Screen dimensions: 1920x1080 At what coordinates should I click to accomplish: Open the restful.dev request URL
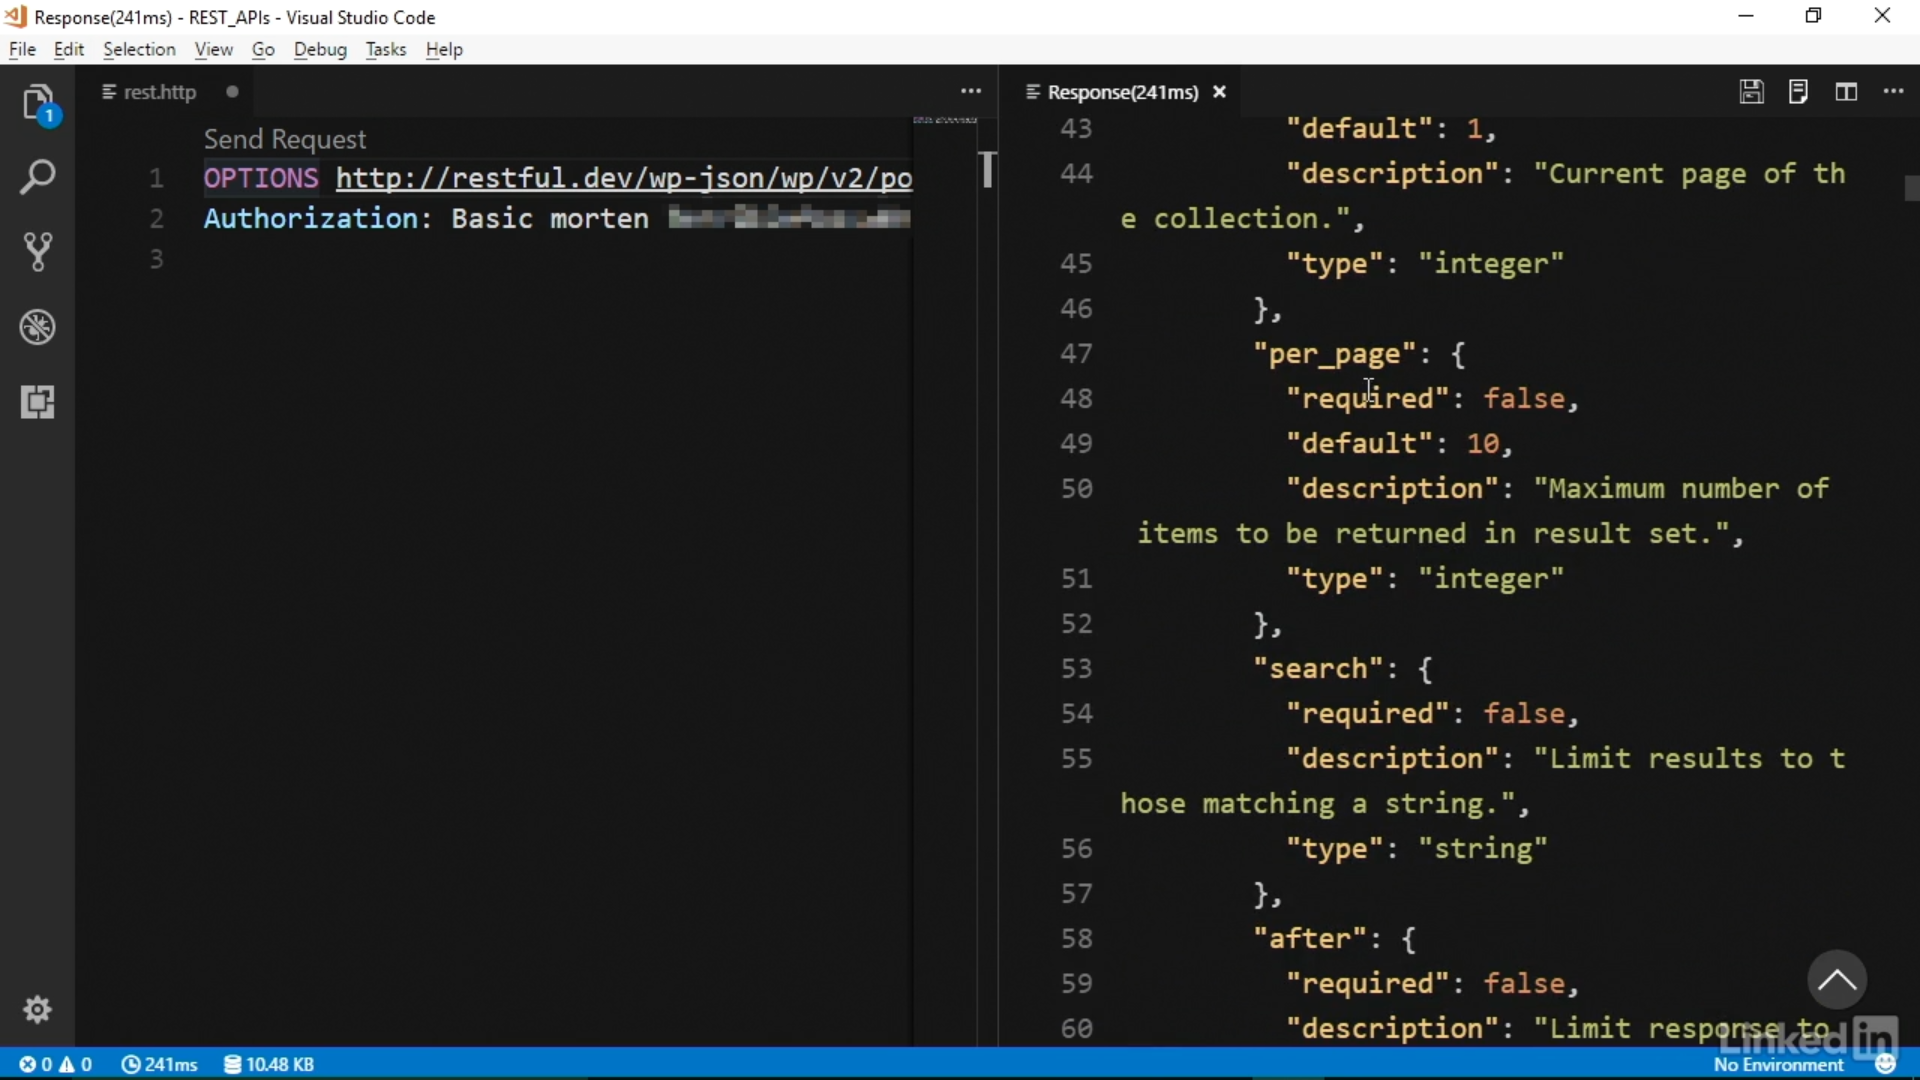[x=624, y=178]
